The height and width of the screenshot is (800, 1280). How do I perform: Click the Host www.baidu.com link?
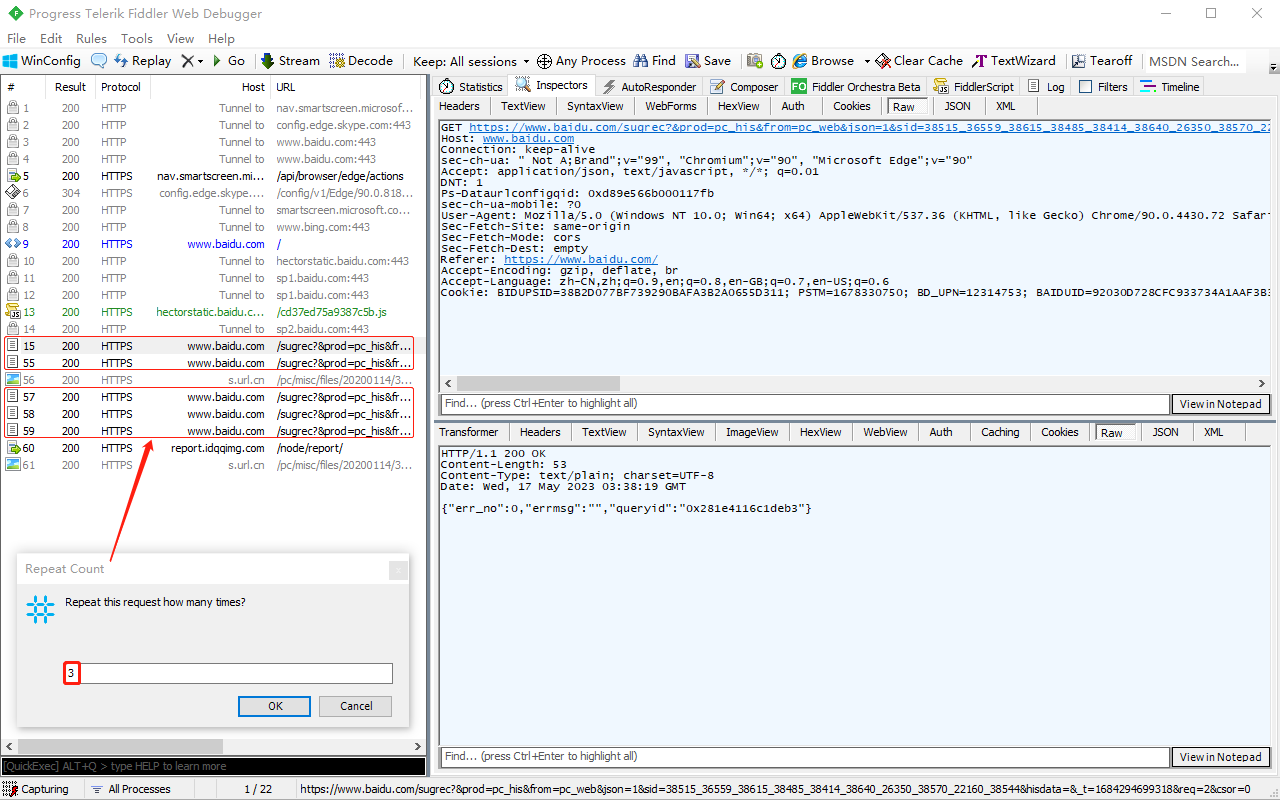pyautogui.click(x=528, y=138)
